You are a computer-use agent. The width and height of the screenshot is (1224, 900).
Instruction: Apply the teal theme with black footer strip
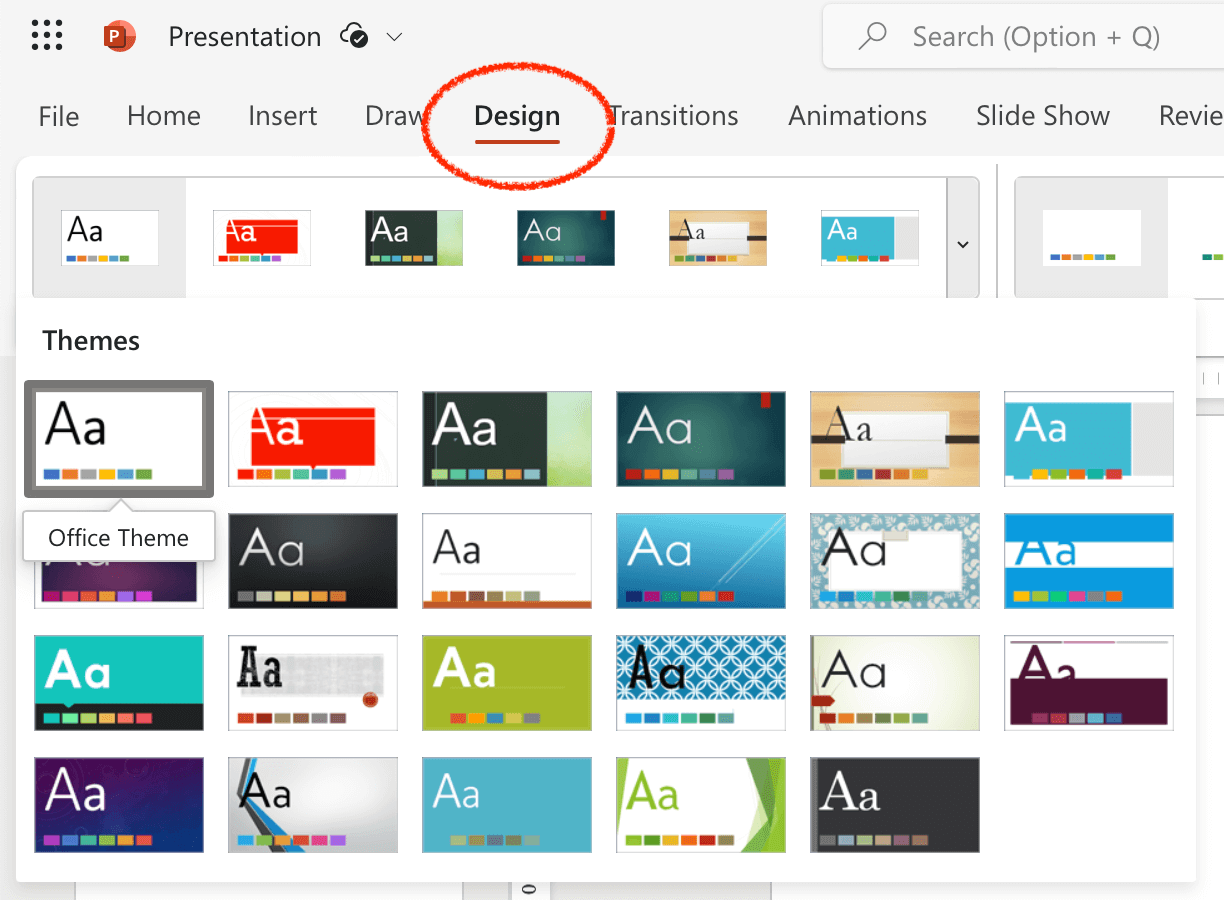[119, 683]
